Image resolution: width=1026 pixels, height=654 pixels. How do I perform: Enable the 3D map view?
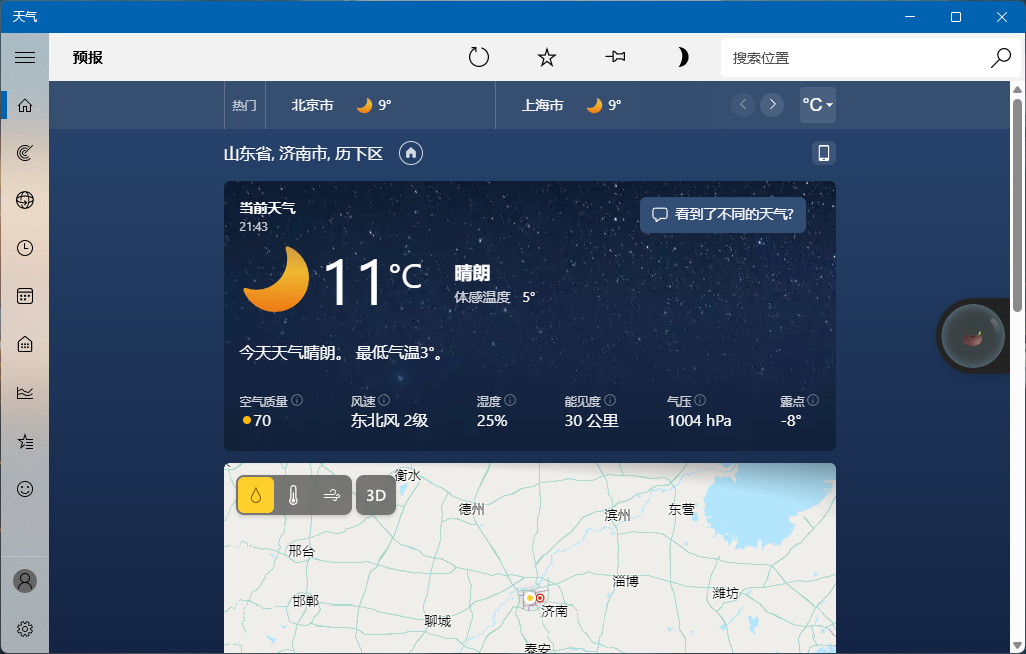(x=375, y=495)
